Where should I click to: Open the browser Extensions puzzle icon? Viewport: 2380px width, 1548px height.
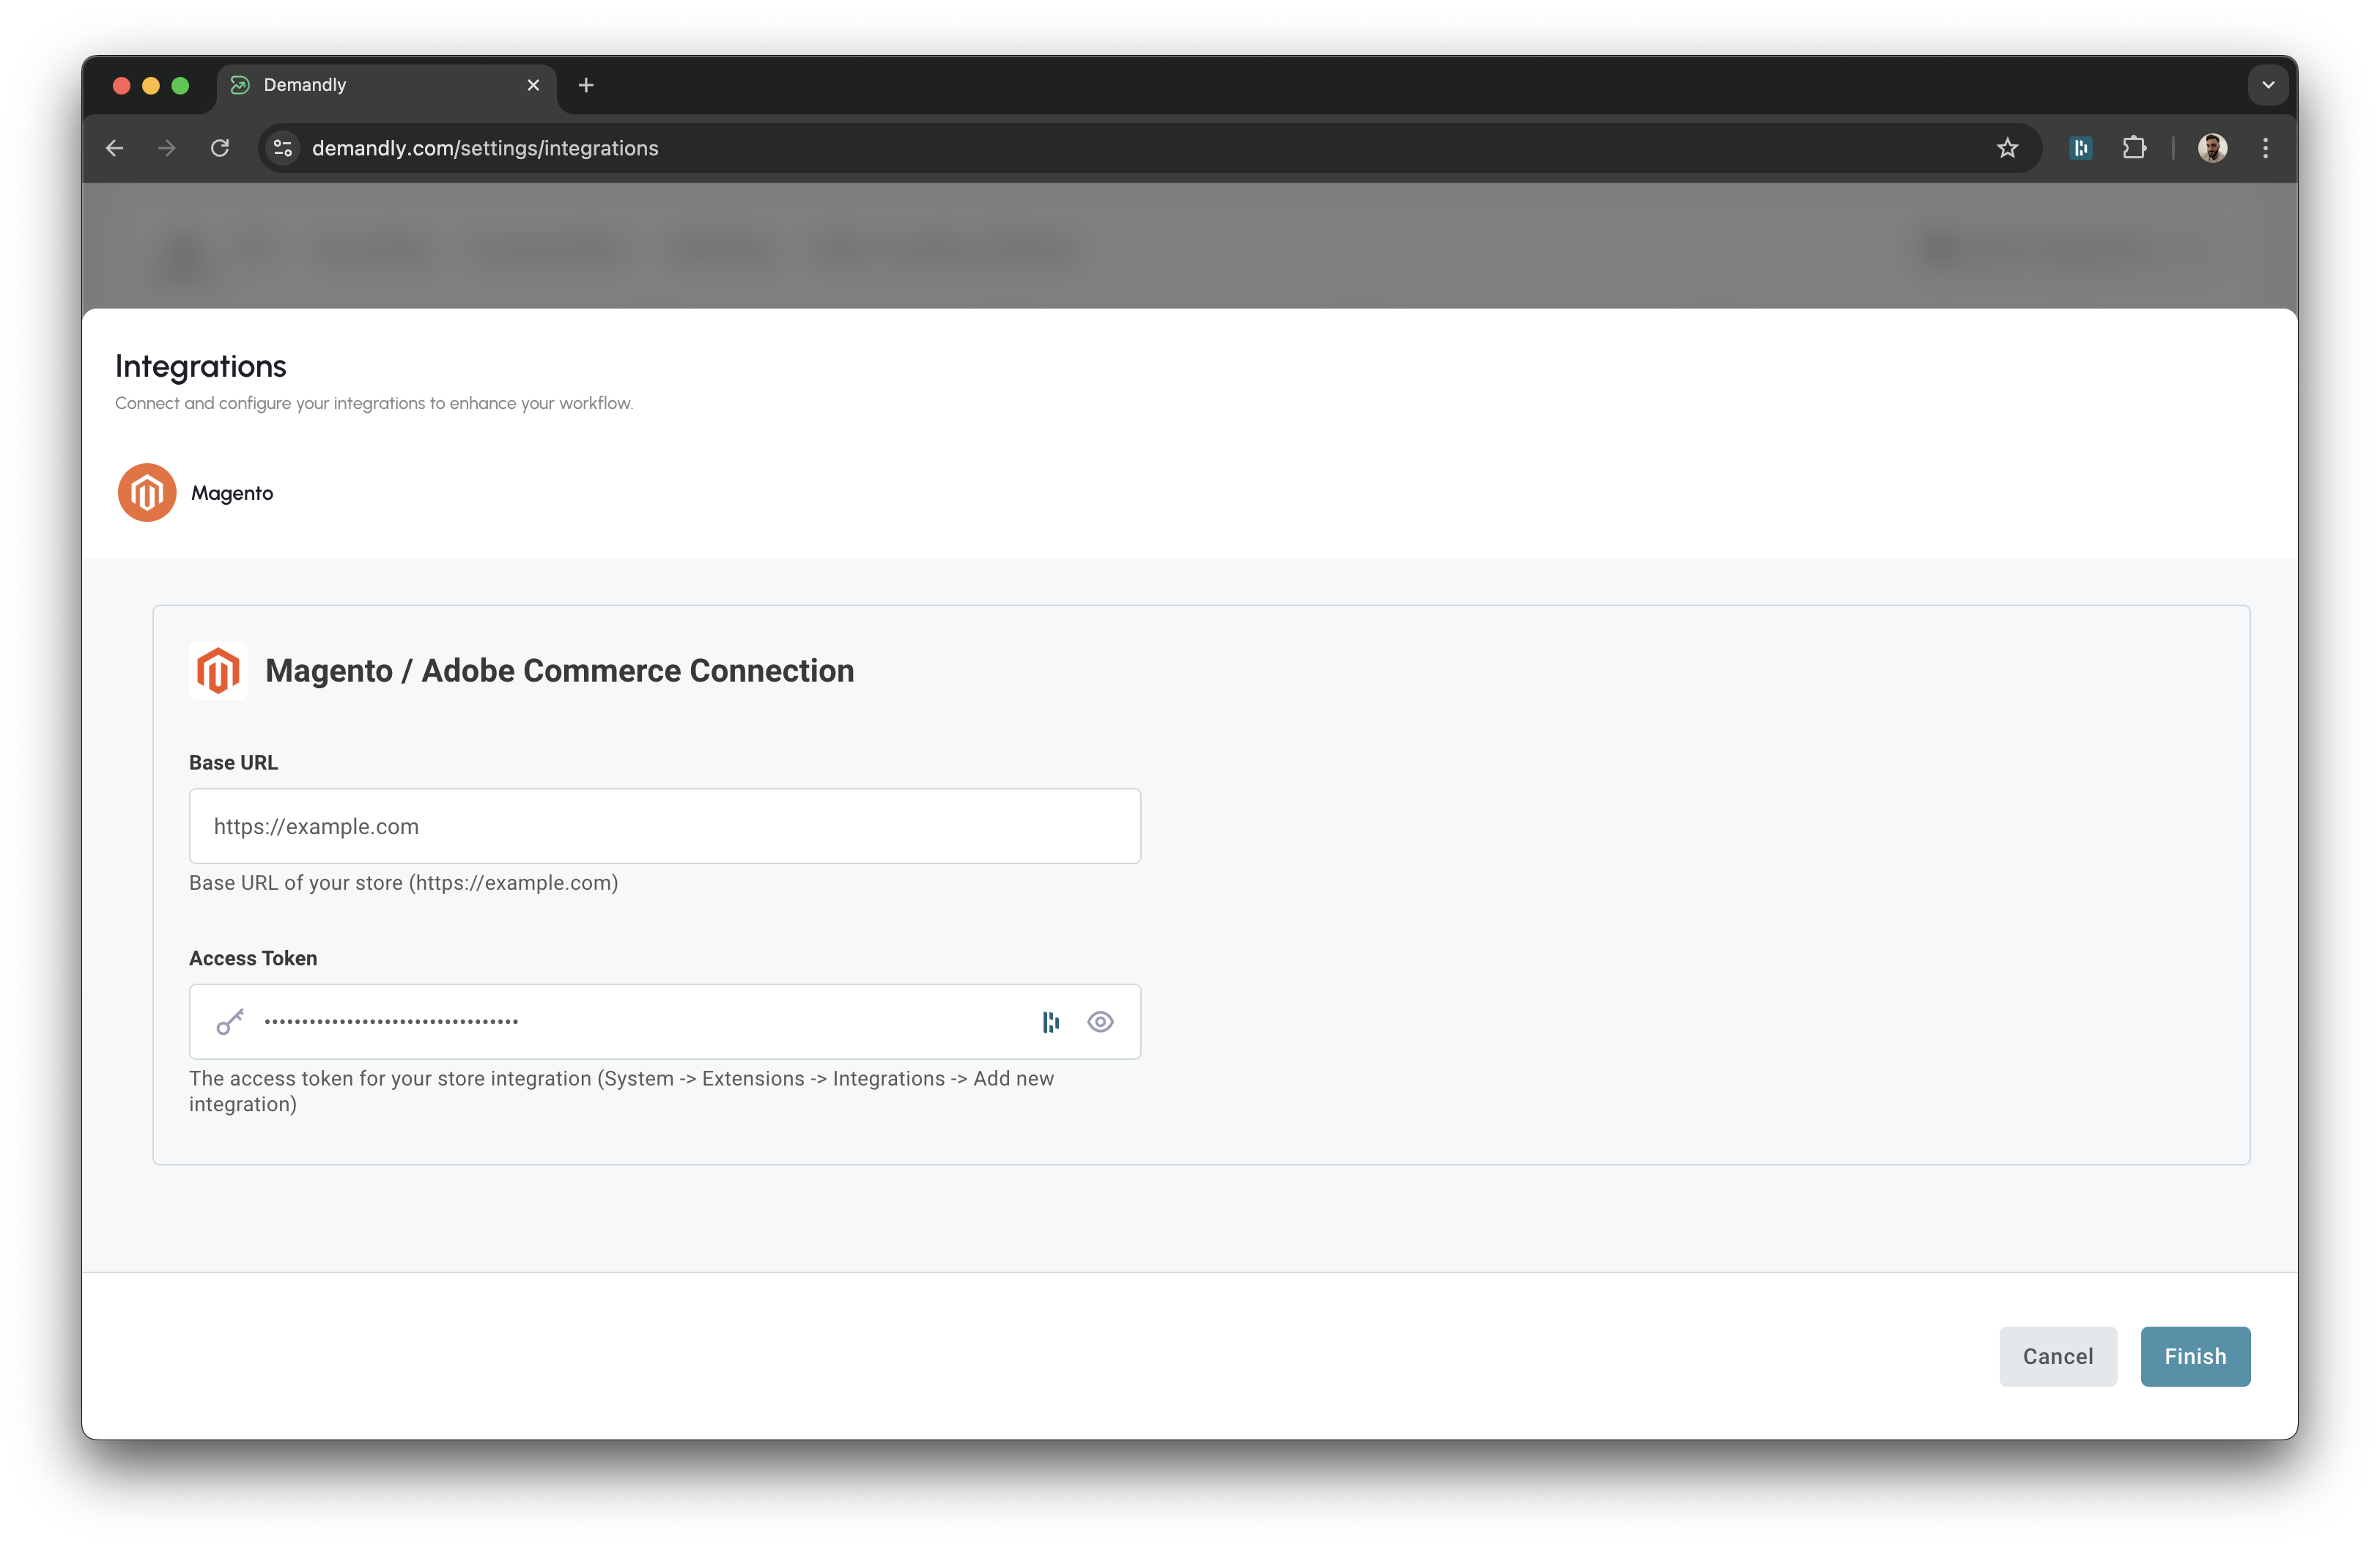[2135, 147]
